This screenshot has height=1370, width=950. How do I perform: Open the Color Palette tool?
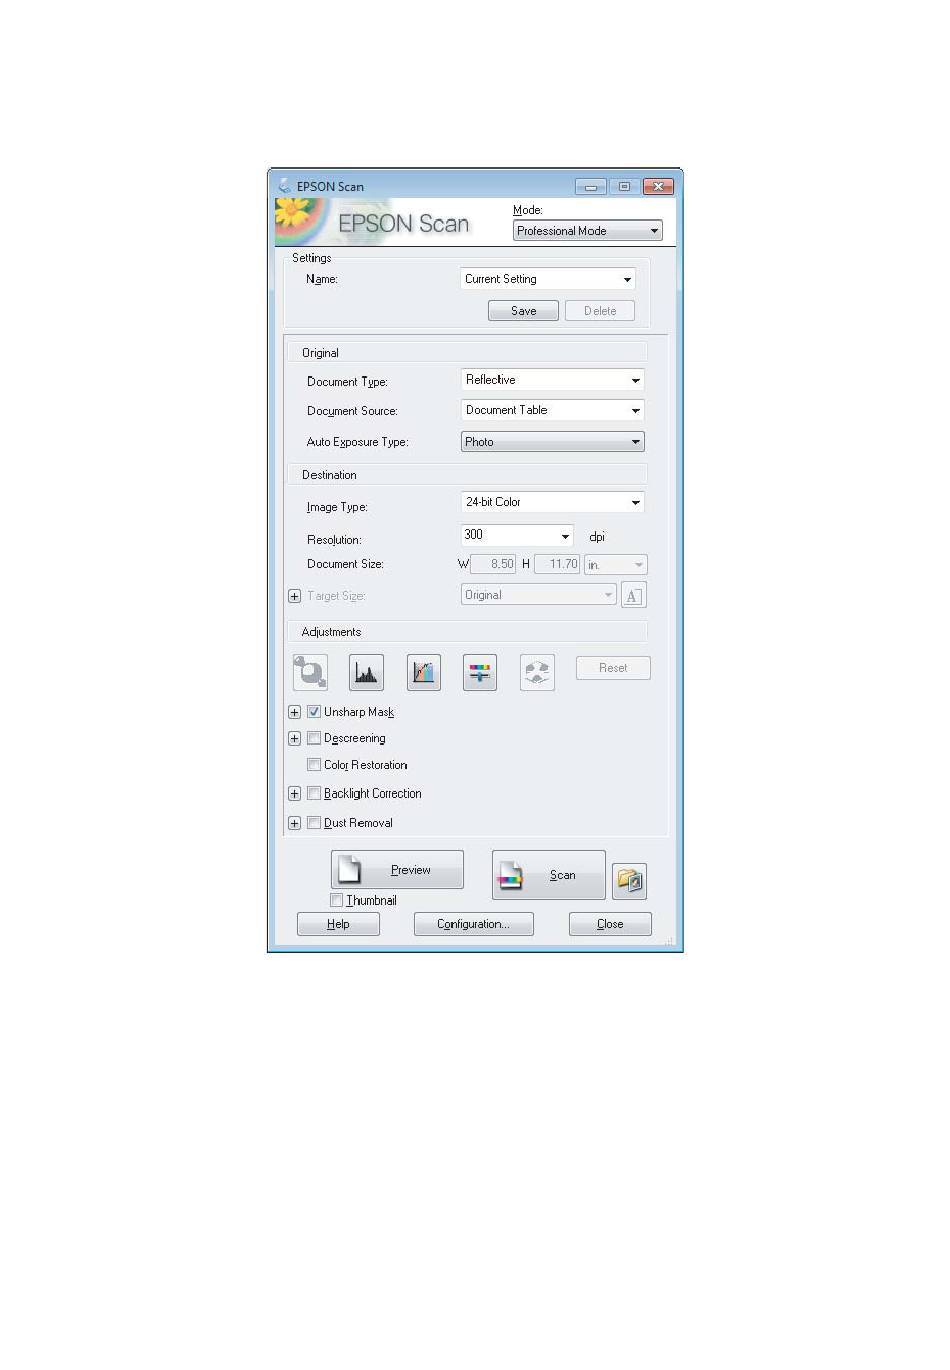click(x=538, y=672)
